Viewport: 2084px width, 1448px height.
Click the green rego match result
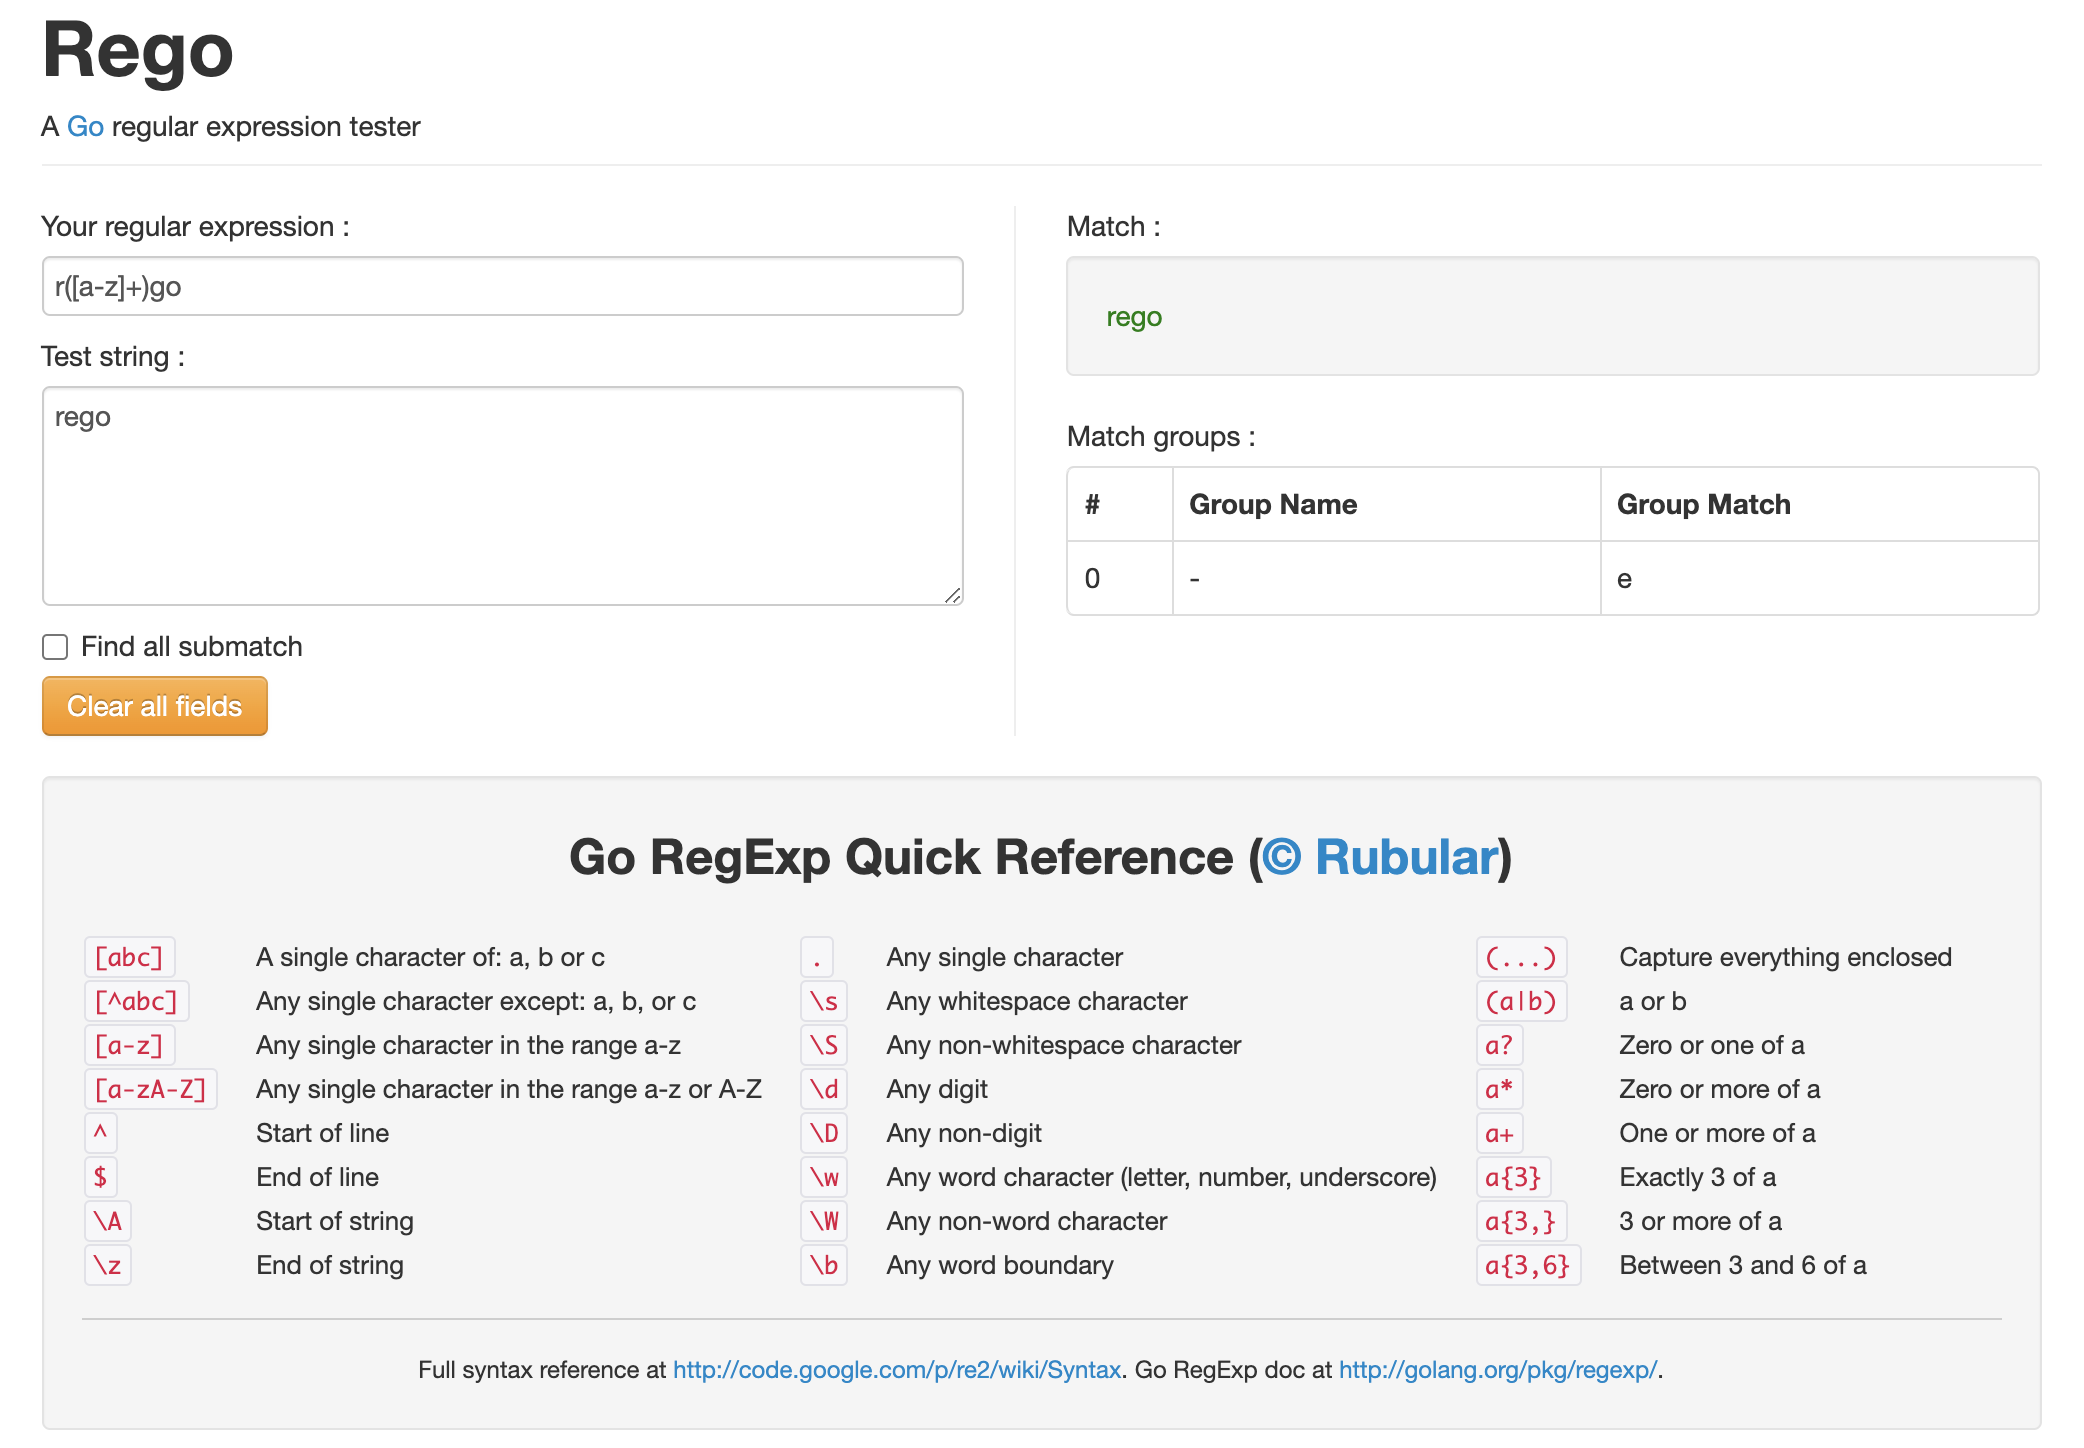pos(1133,317)
